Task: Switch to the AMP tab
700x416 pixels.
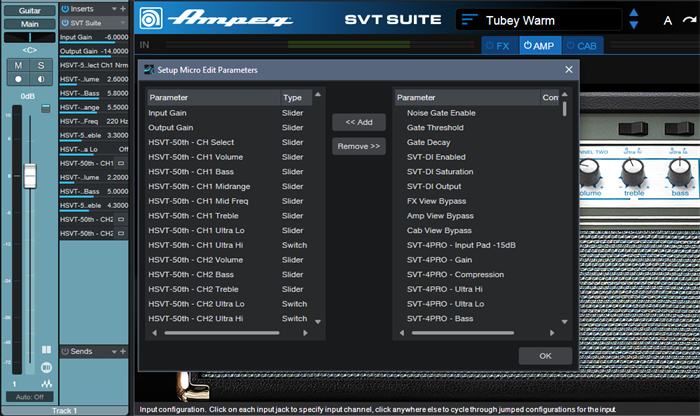Action: click(x=540, y=46)
